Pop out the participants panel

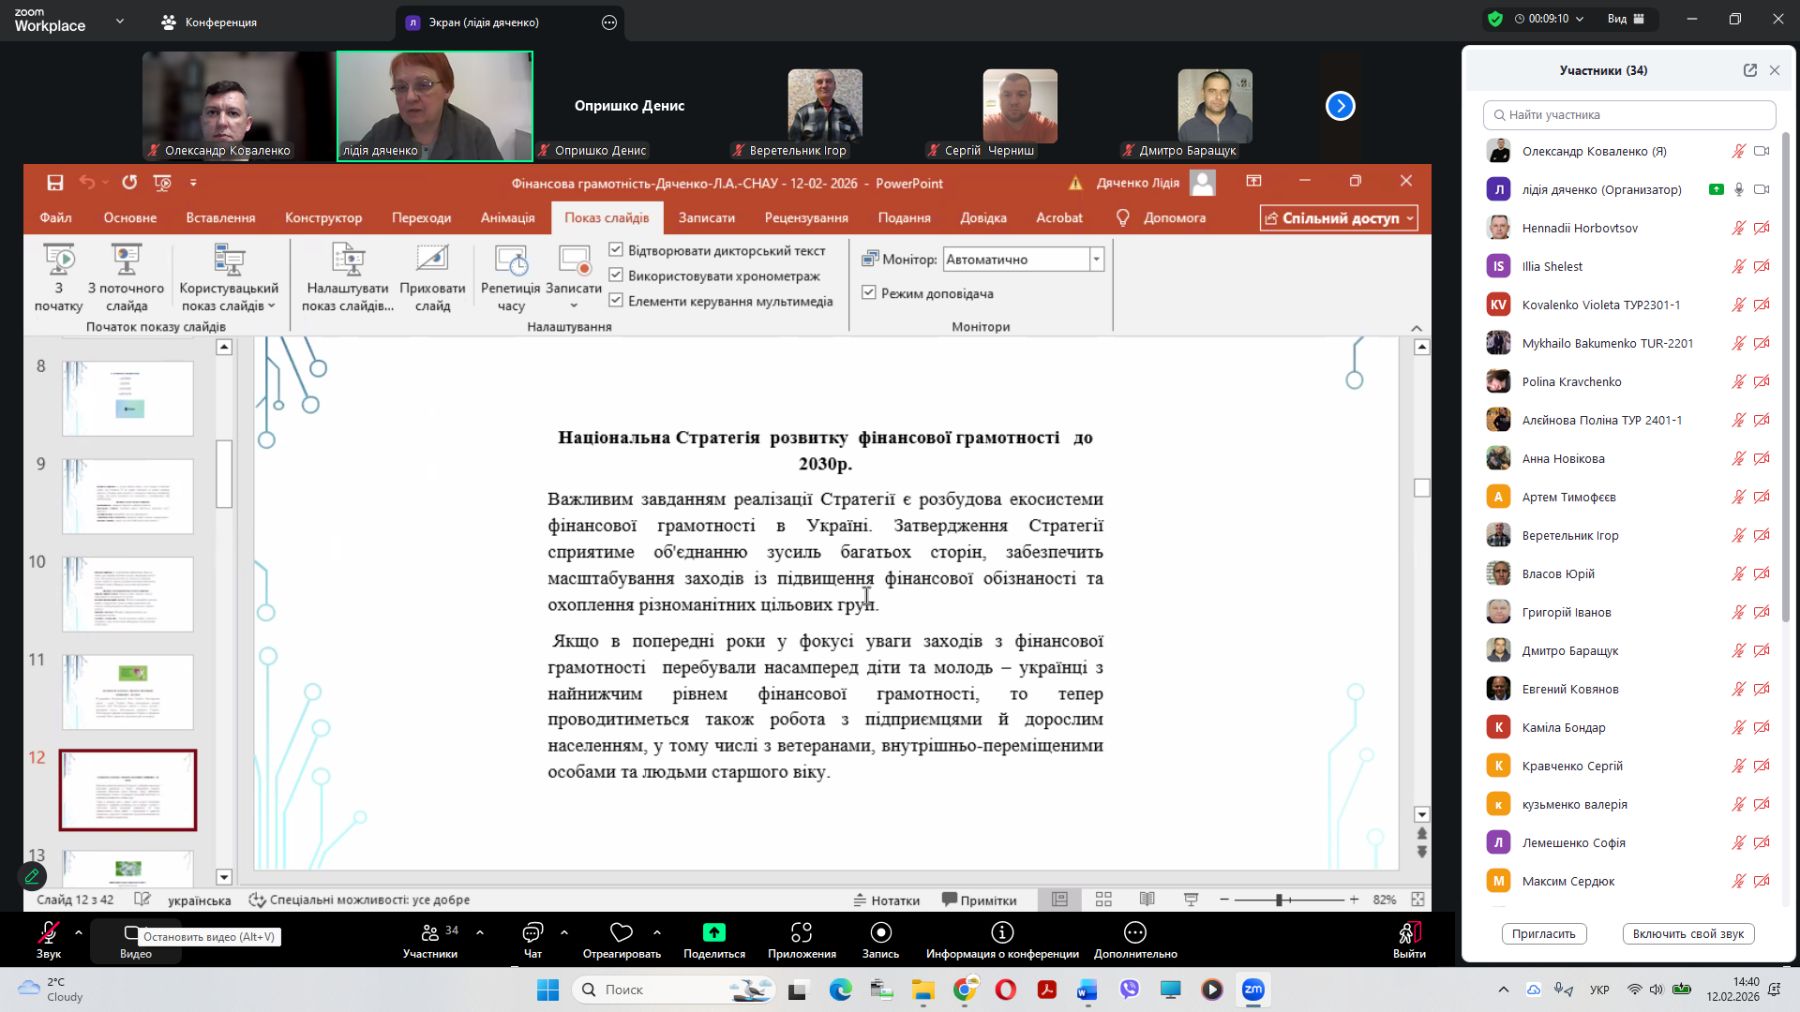[1750, 70]
